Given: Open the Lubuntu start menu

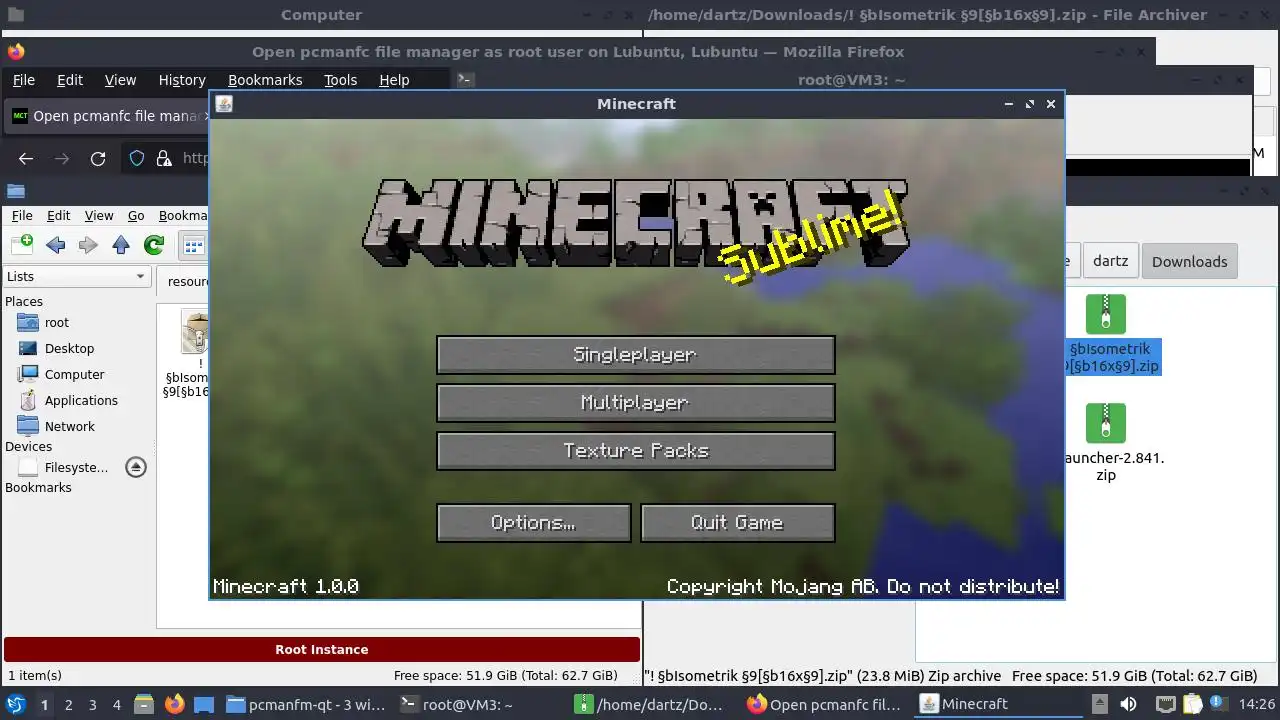Looking at the screenshot, I should (15, 705).
